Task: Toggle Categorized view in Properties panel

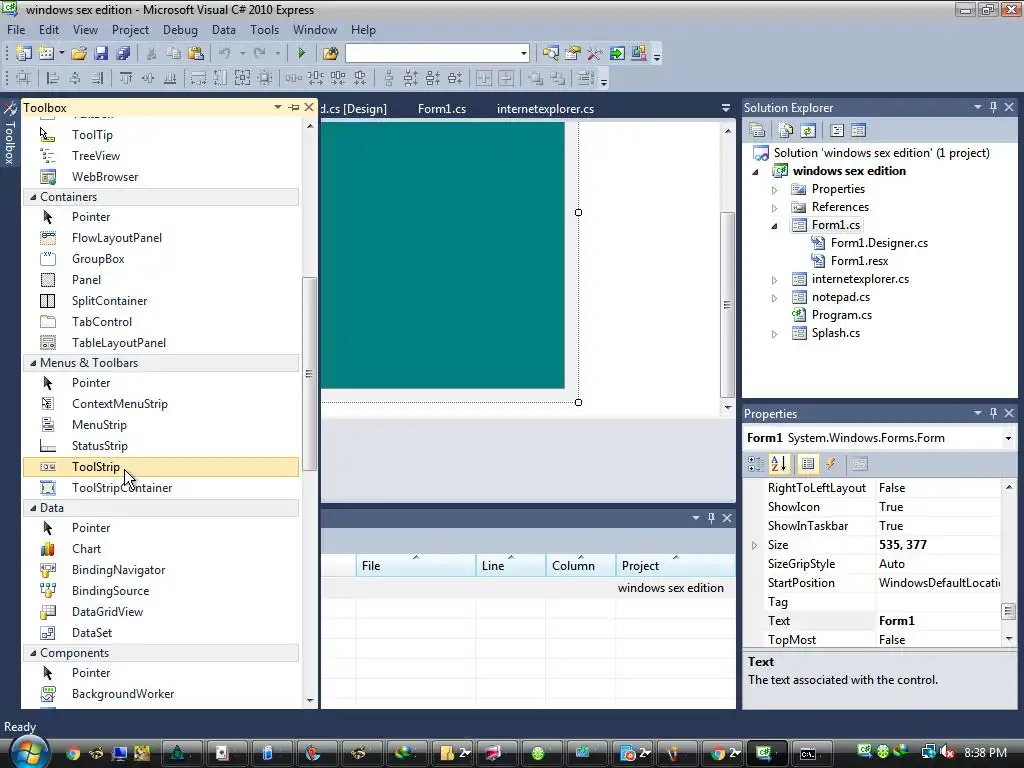Action: [x=756, y=464]
